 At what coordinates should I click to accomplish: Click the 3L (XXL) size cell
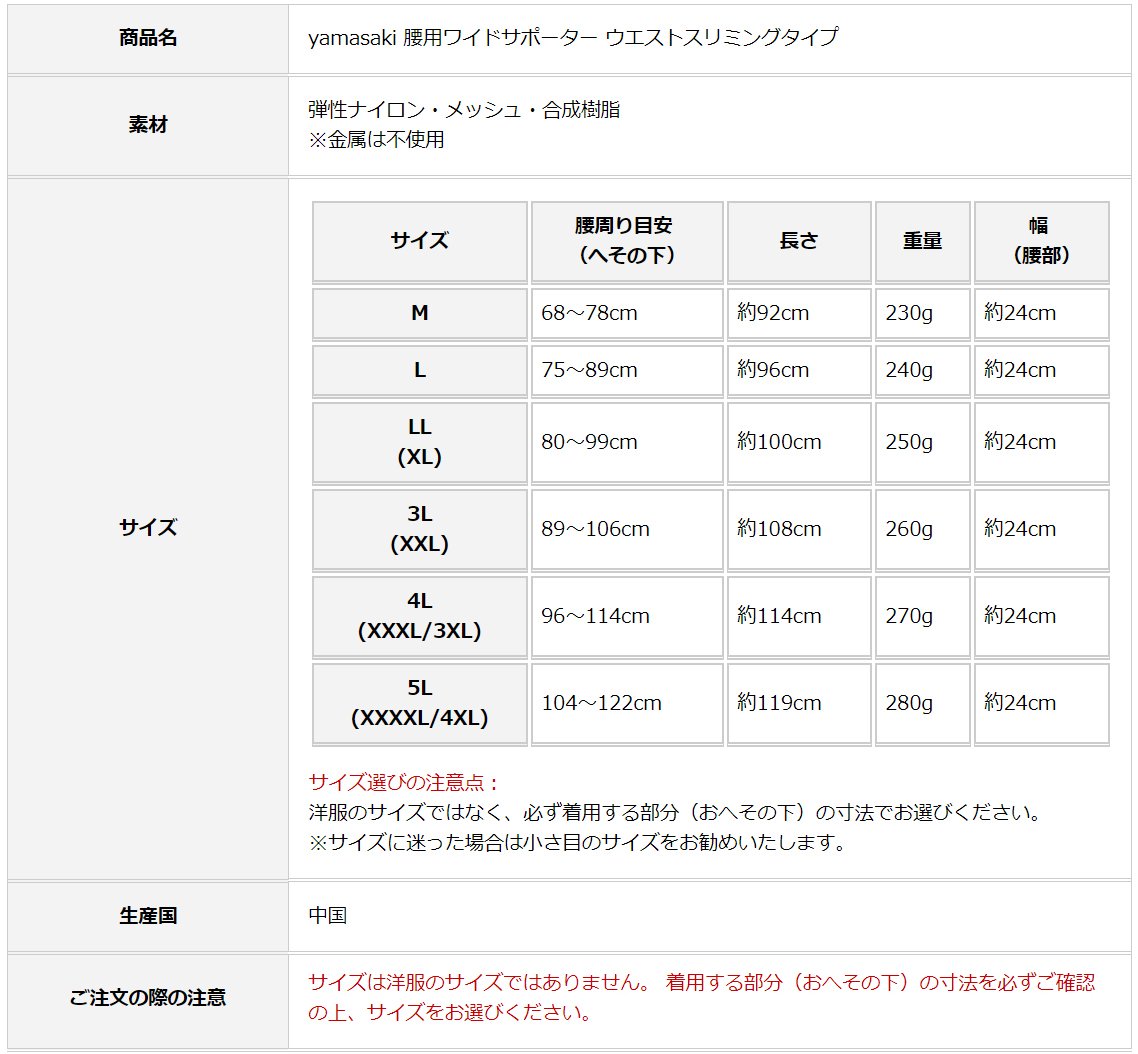tap(419, 529)
